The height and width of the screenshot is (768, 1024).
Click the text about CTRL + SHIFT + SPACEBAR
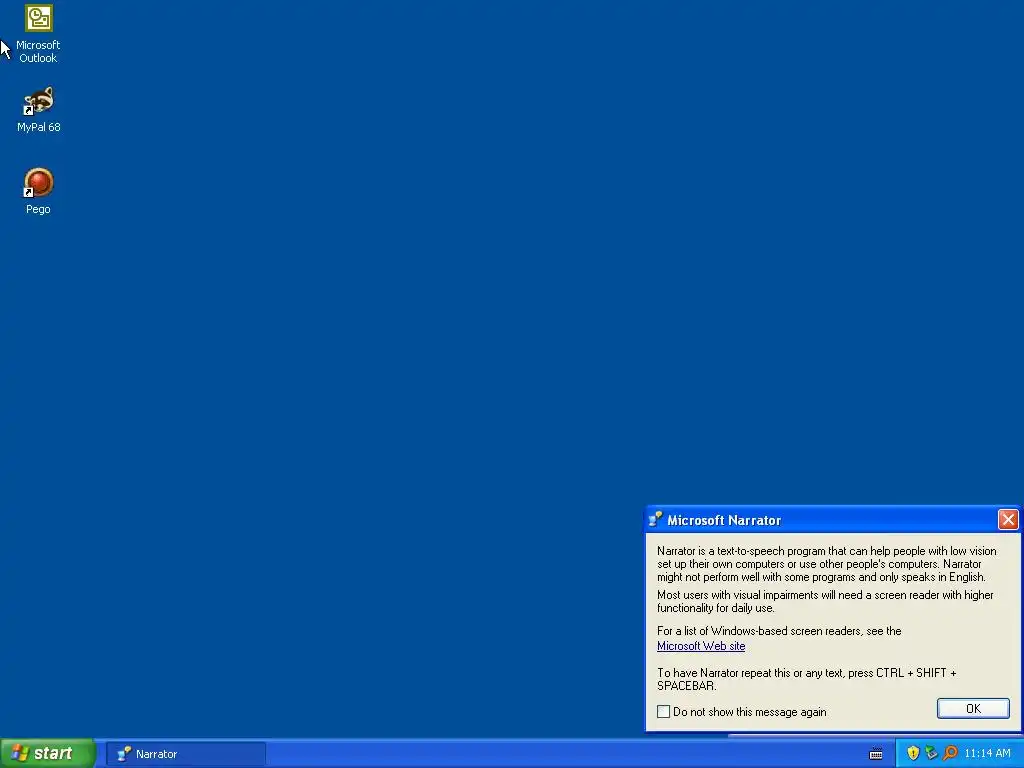tap(807, 679)
